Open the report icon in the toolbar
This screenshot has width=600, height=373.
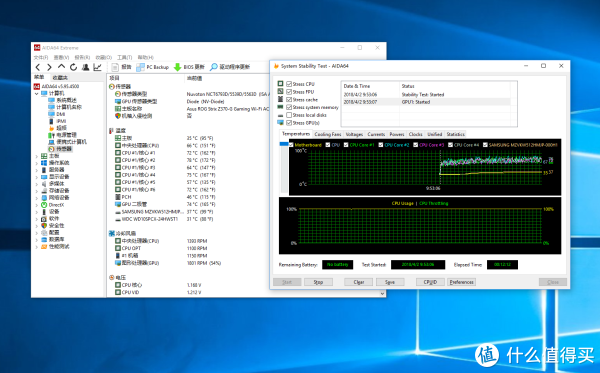tap(115, 67)
